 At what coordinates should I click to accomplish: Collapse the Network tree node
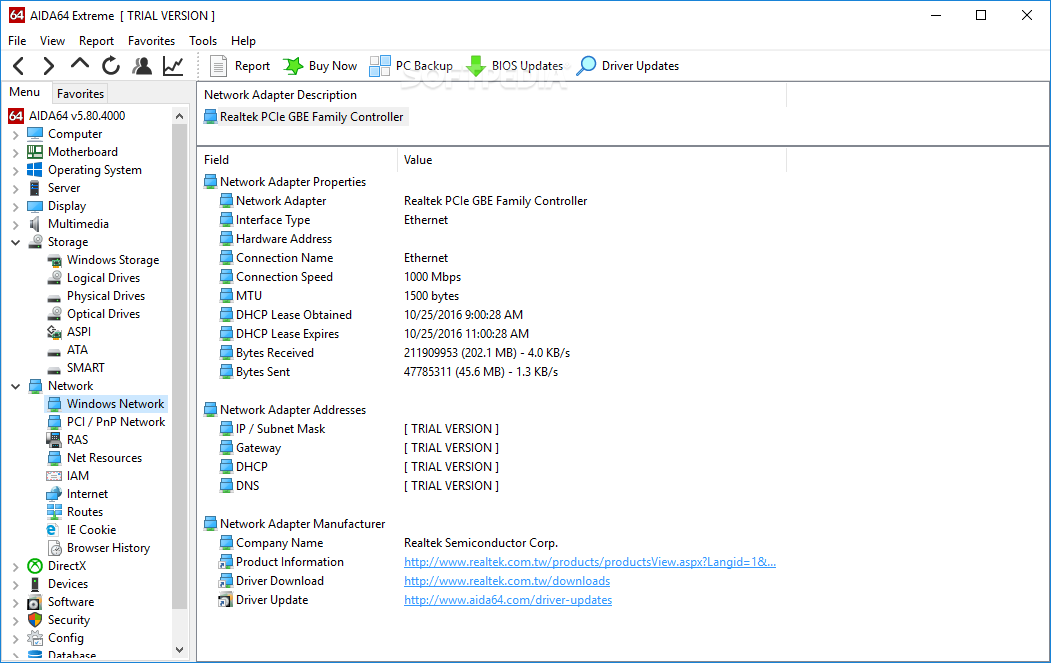[15, 386]
